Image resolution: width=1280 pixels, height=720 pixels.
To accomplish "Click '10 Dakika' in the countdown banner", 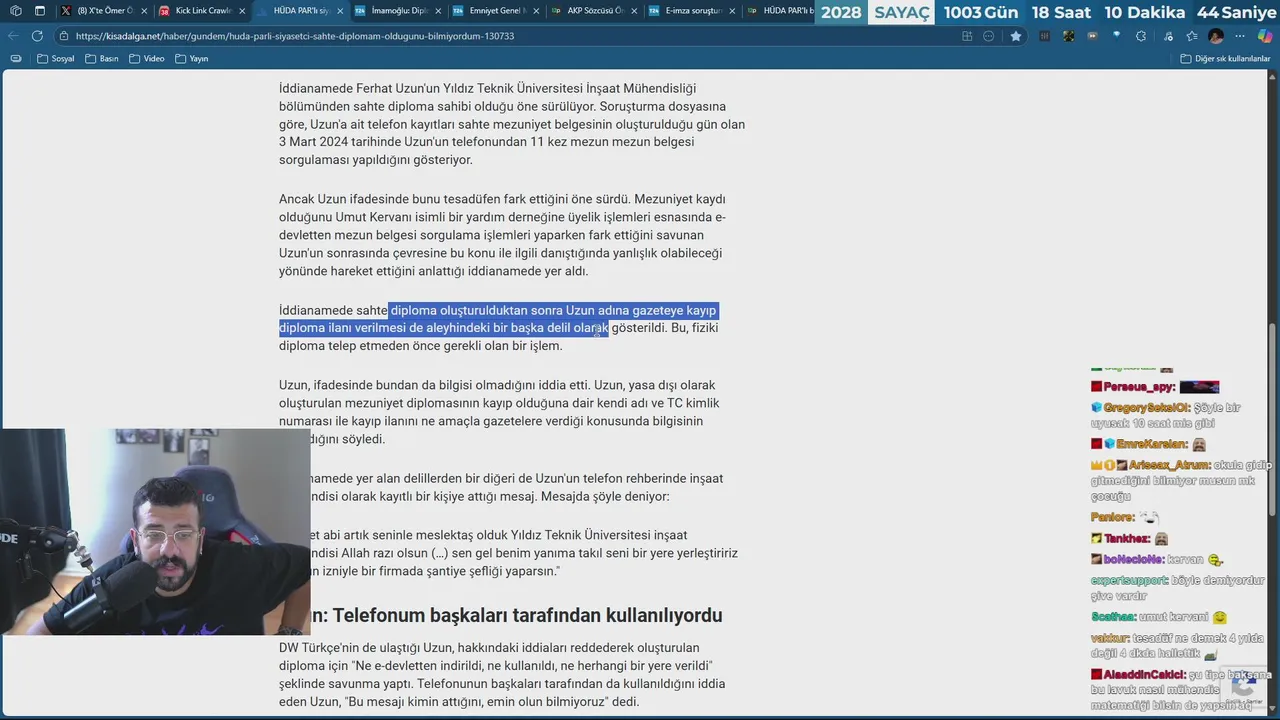I will pos(1144,13).
